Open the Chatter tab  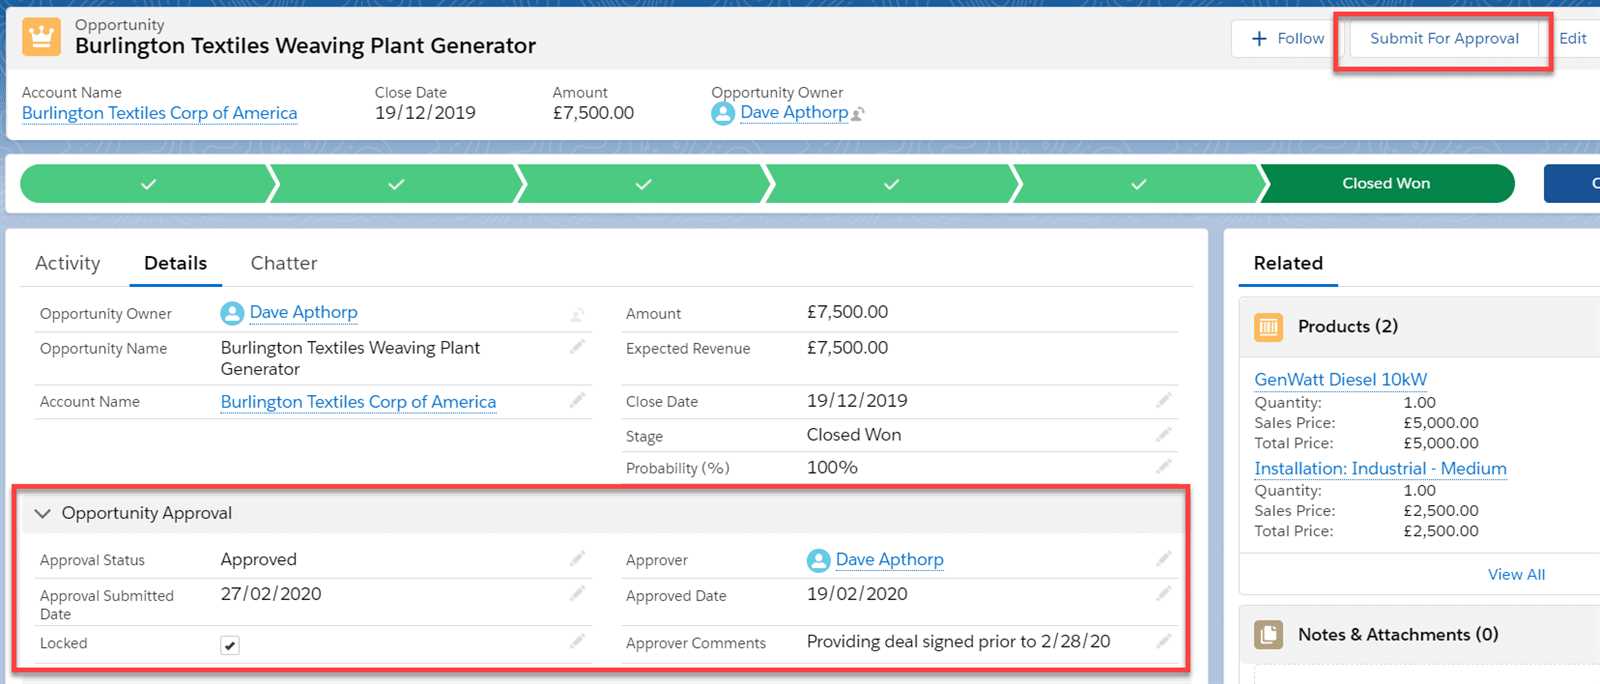[x=284, y=263]
